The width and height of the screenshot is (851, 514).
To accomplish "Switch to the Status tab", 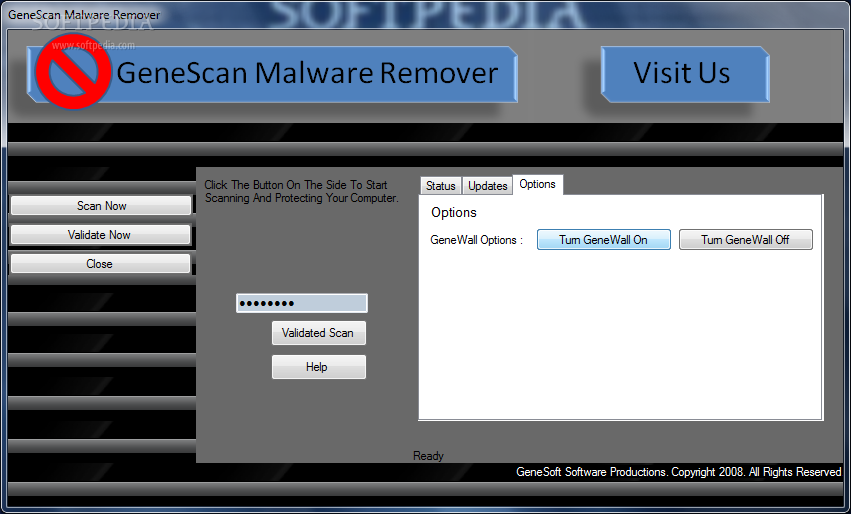I will point(441,186).
